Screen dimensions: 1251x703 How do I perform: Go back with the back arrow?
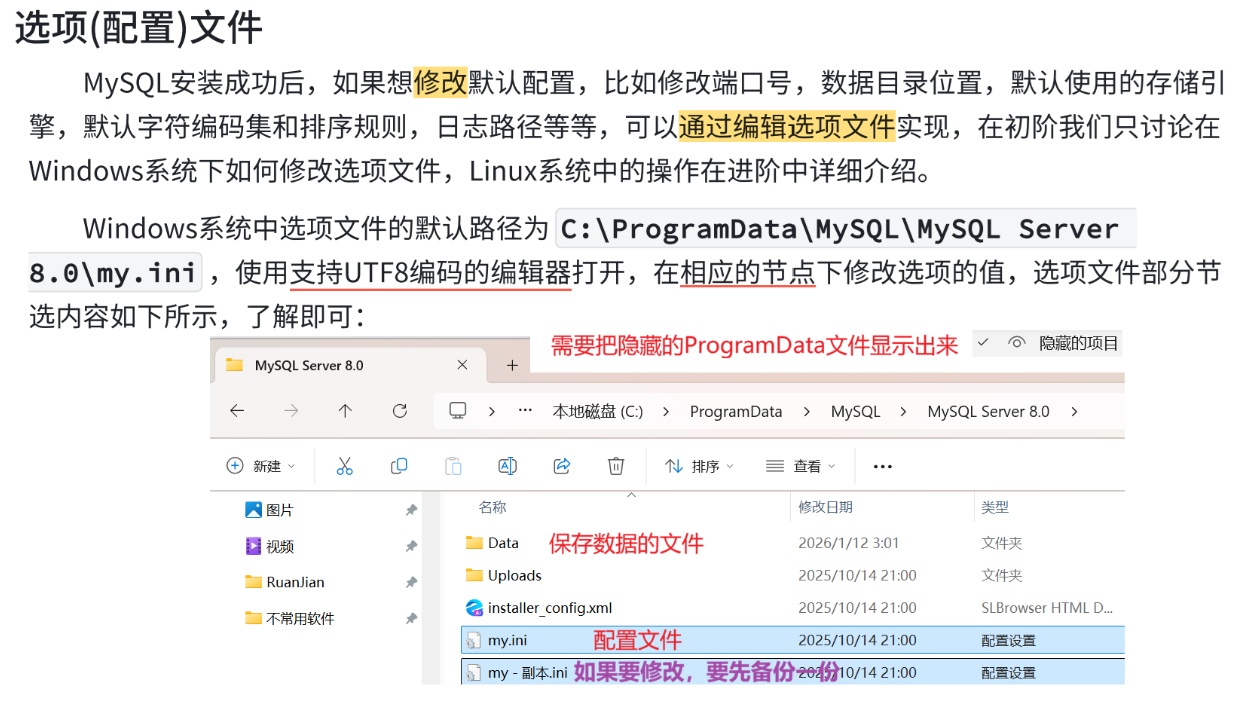click(x=237, y=411)
